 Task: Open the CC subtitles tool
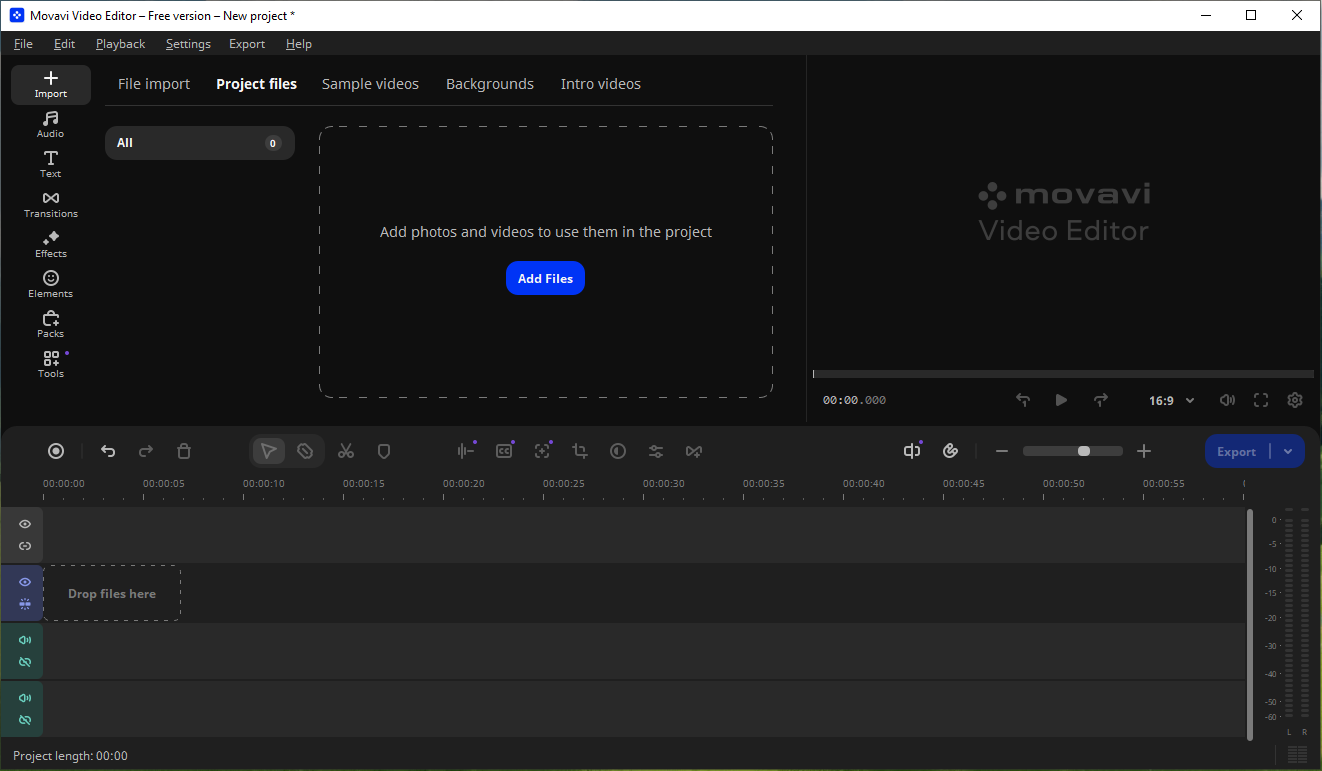pyautogui.click(x=504, y=451)
